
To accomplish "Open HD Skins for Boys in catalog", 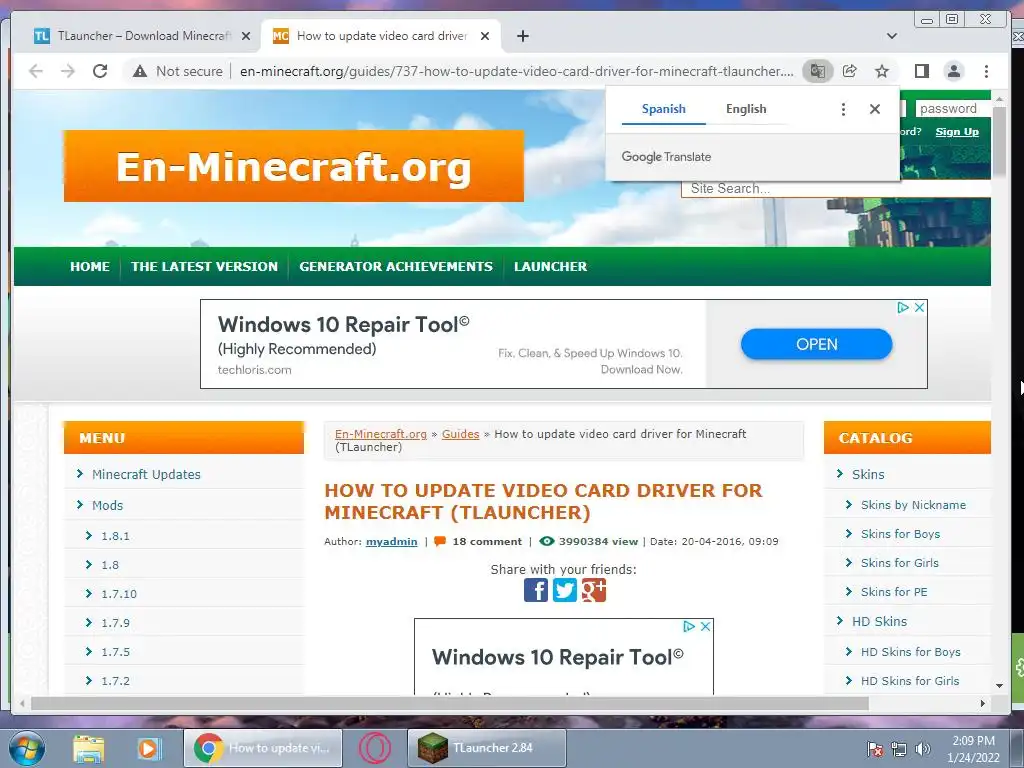I will (910, 652).
